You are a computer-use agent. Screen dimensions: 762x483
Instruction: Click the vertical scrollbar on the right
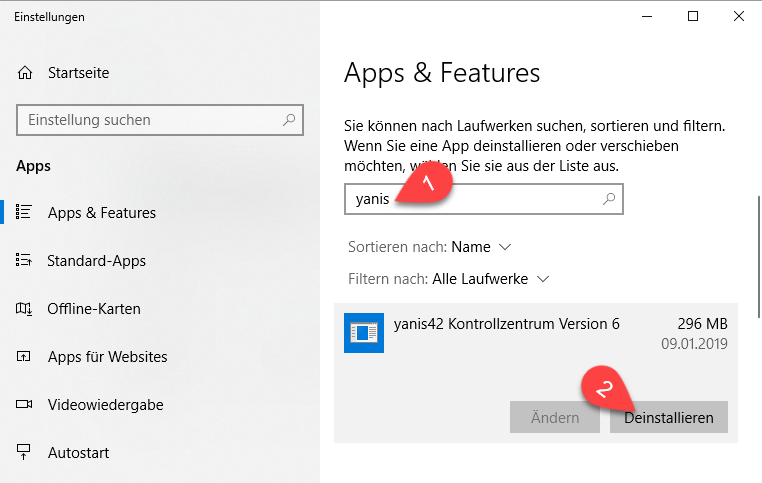pyautogui.click(x=757, y=260)
